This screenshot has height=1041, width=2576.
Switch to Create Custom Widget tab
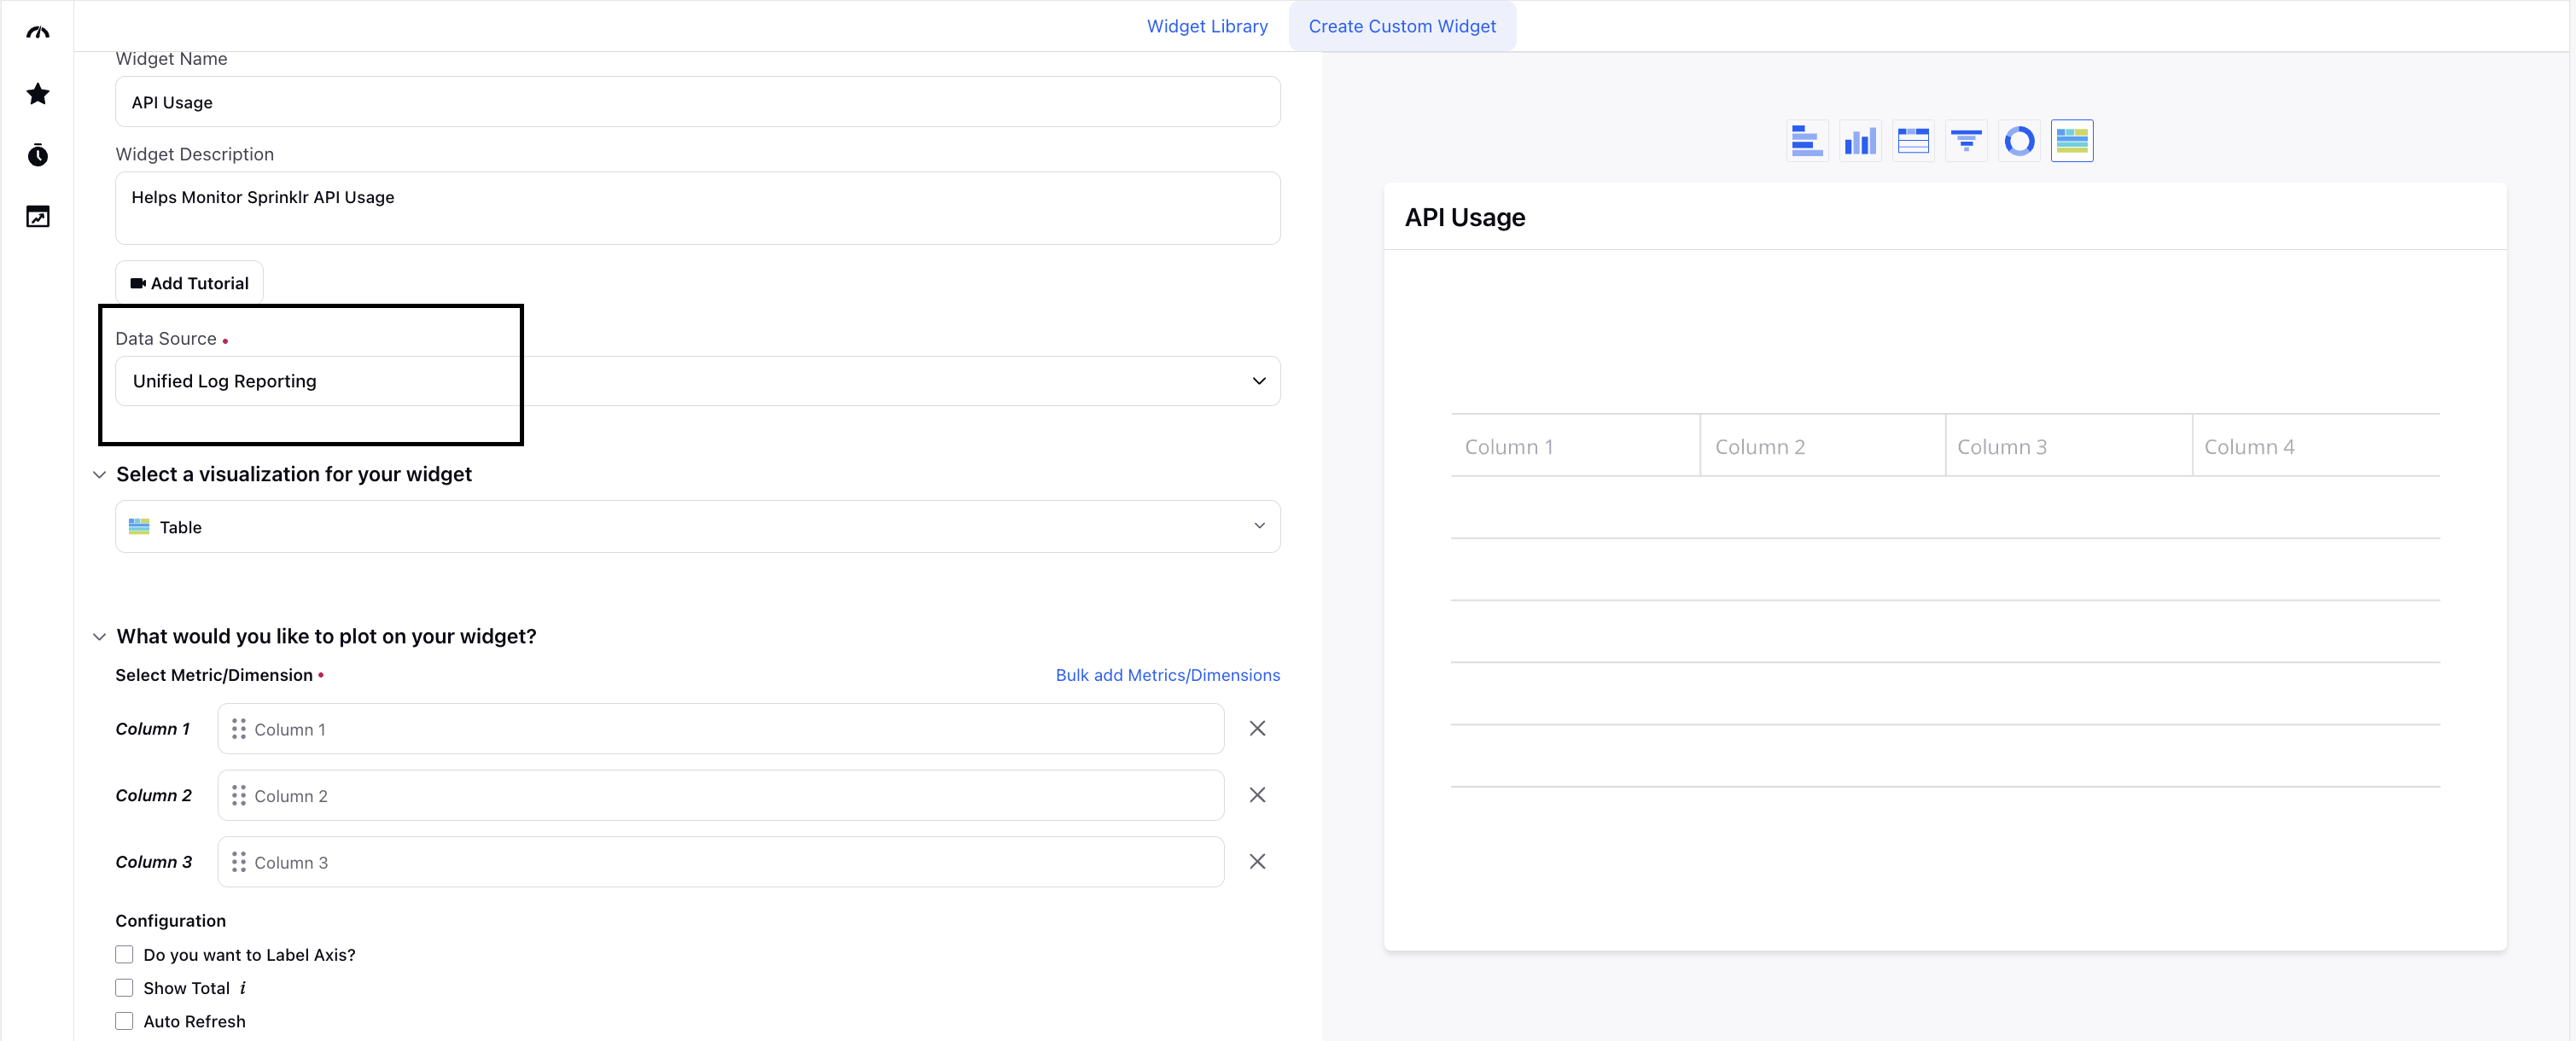click(1402, 26)
